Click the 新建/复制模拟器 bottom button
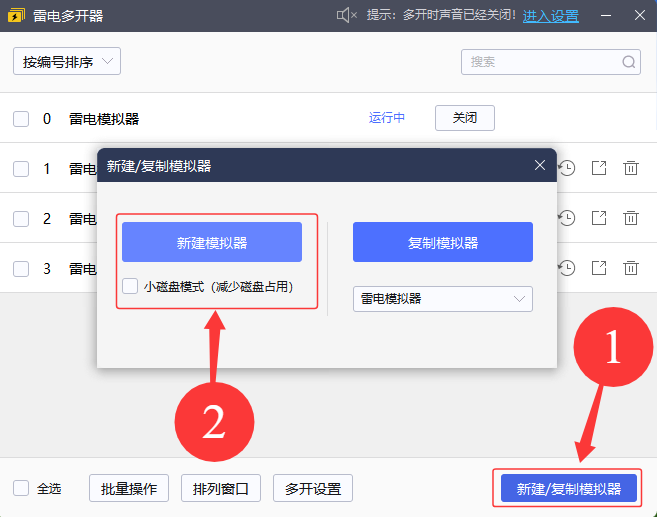This screenshot has width=657, height=517. pos(569,488)
